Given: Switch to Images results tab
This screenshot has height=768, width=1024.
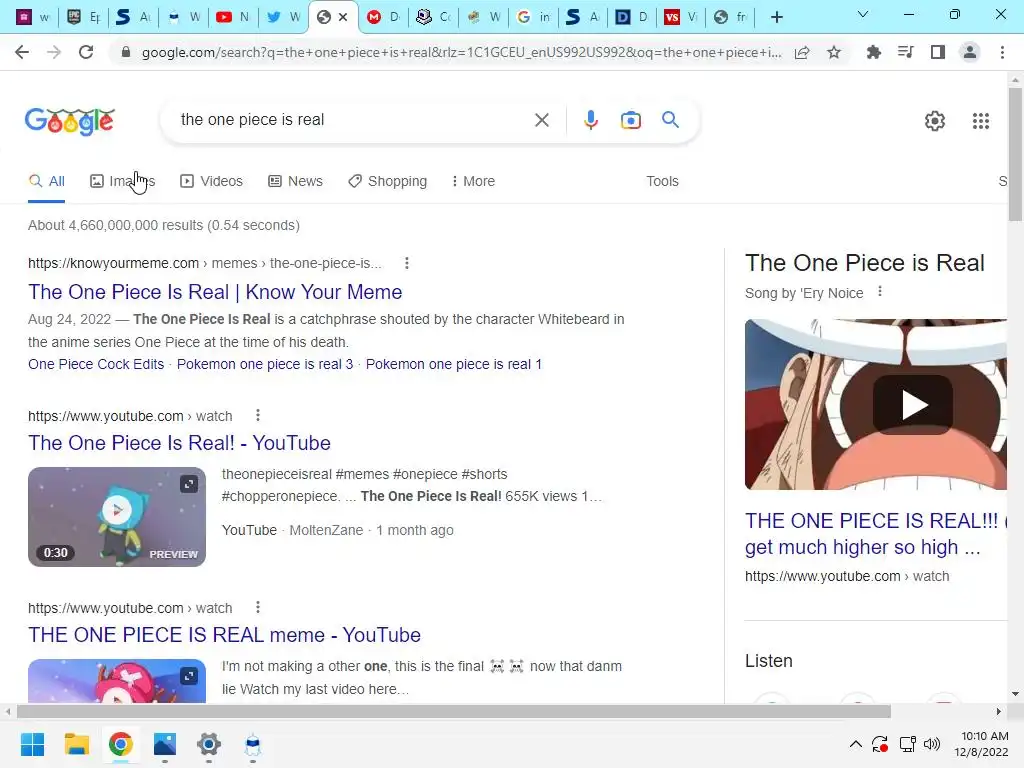Looking at the screenshot, I should click(x=122, y=182).
